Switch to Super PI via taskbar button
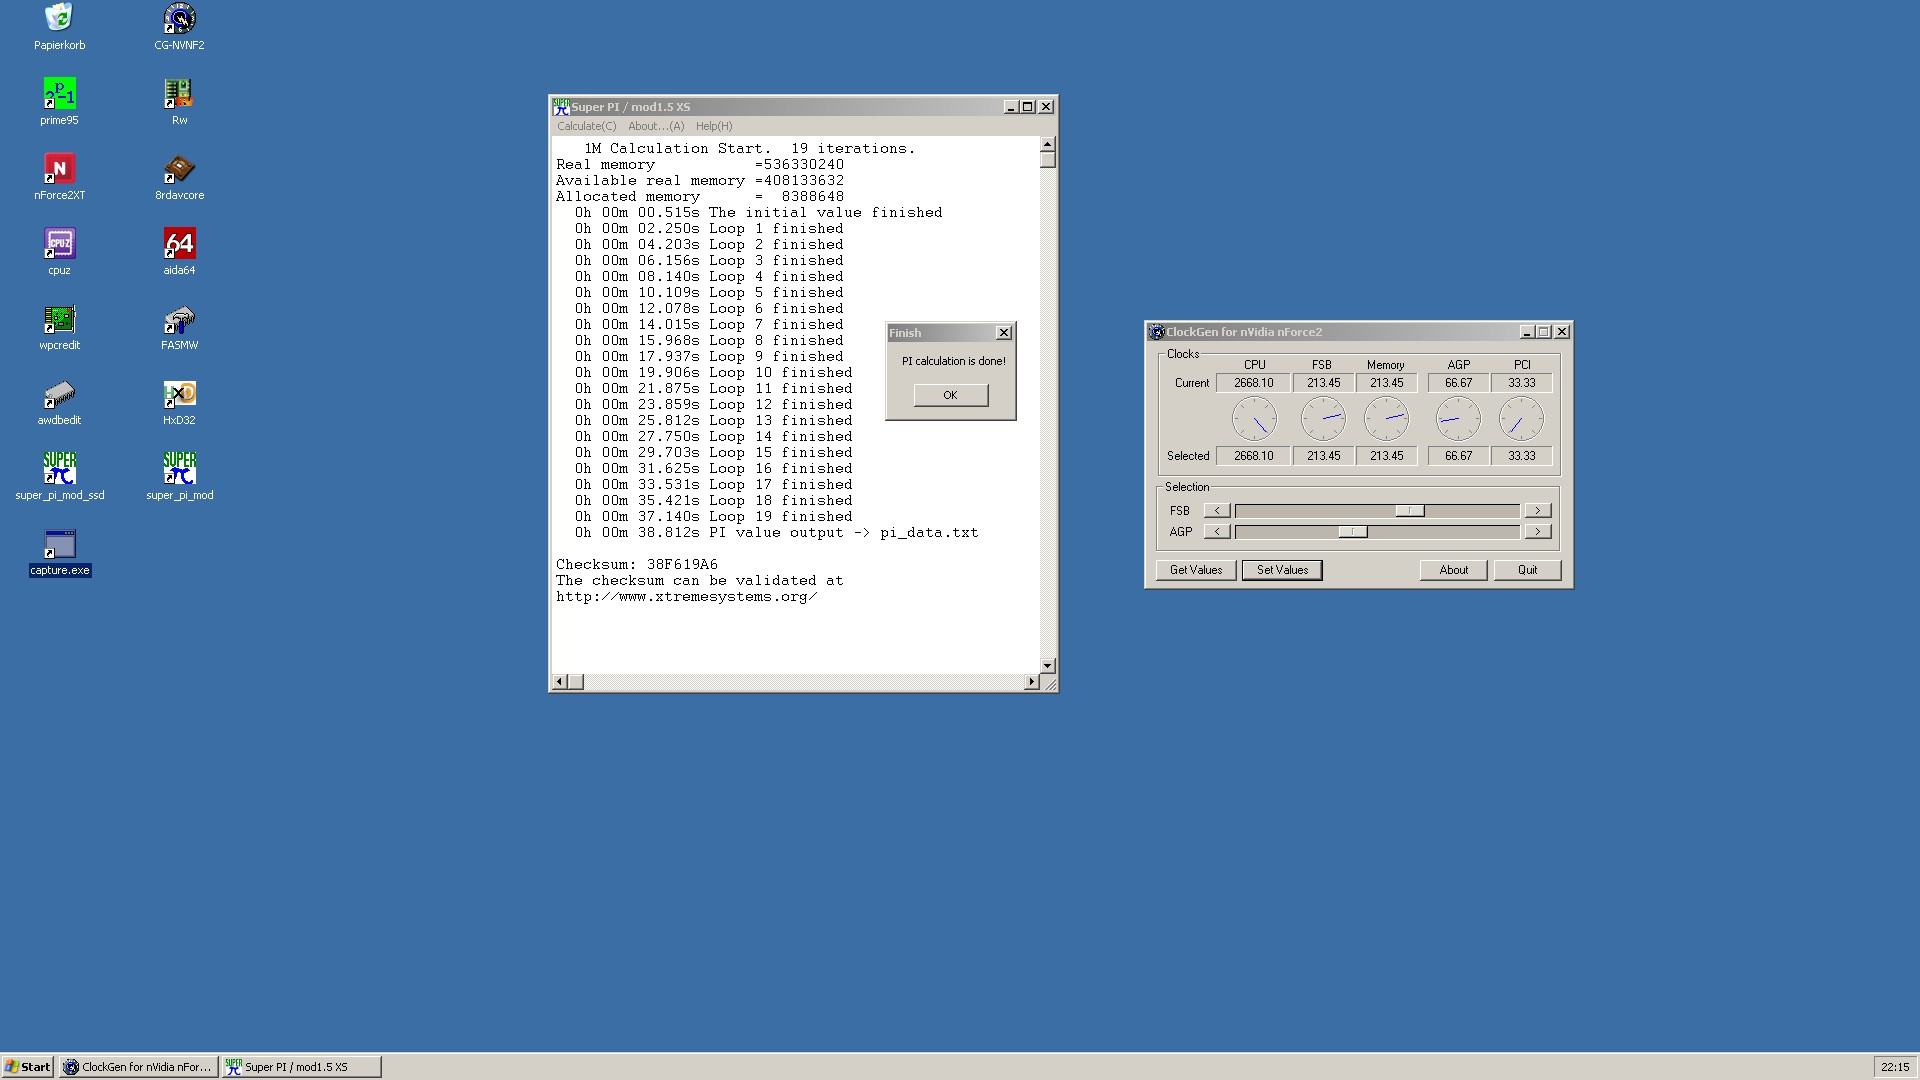 [301, 1067]
